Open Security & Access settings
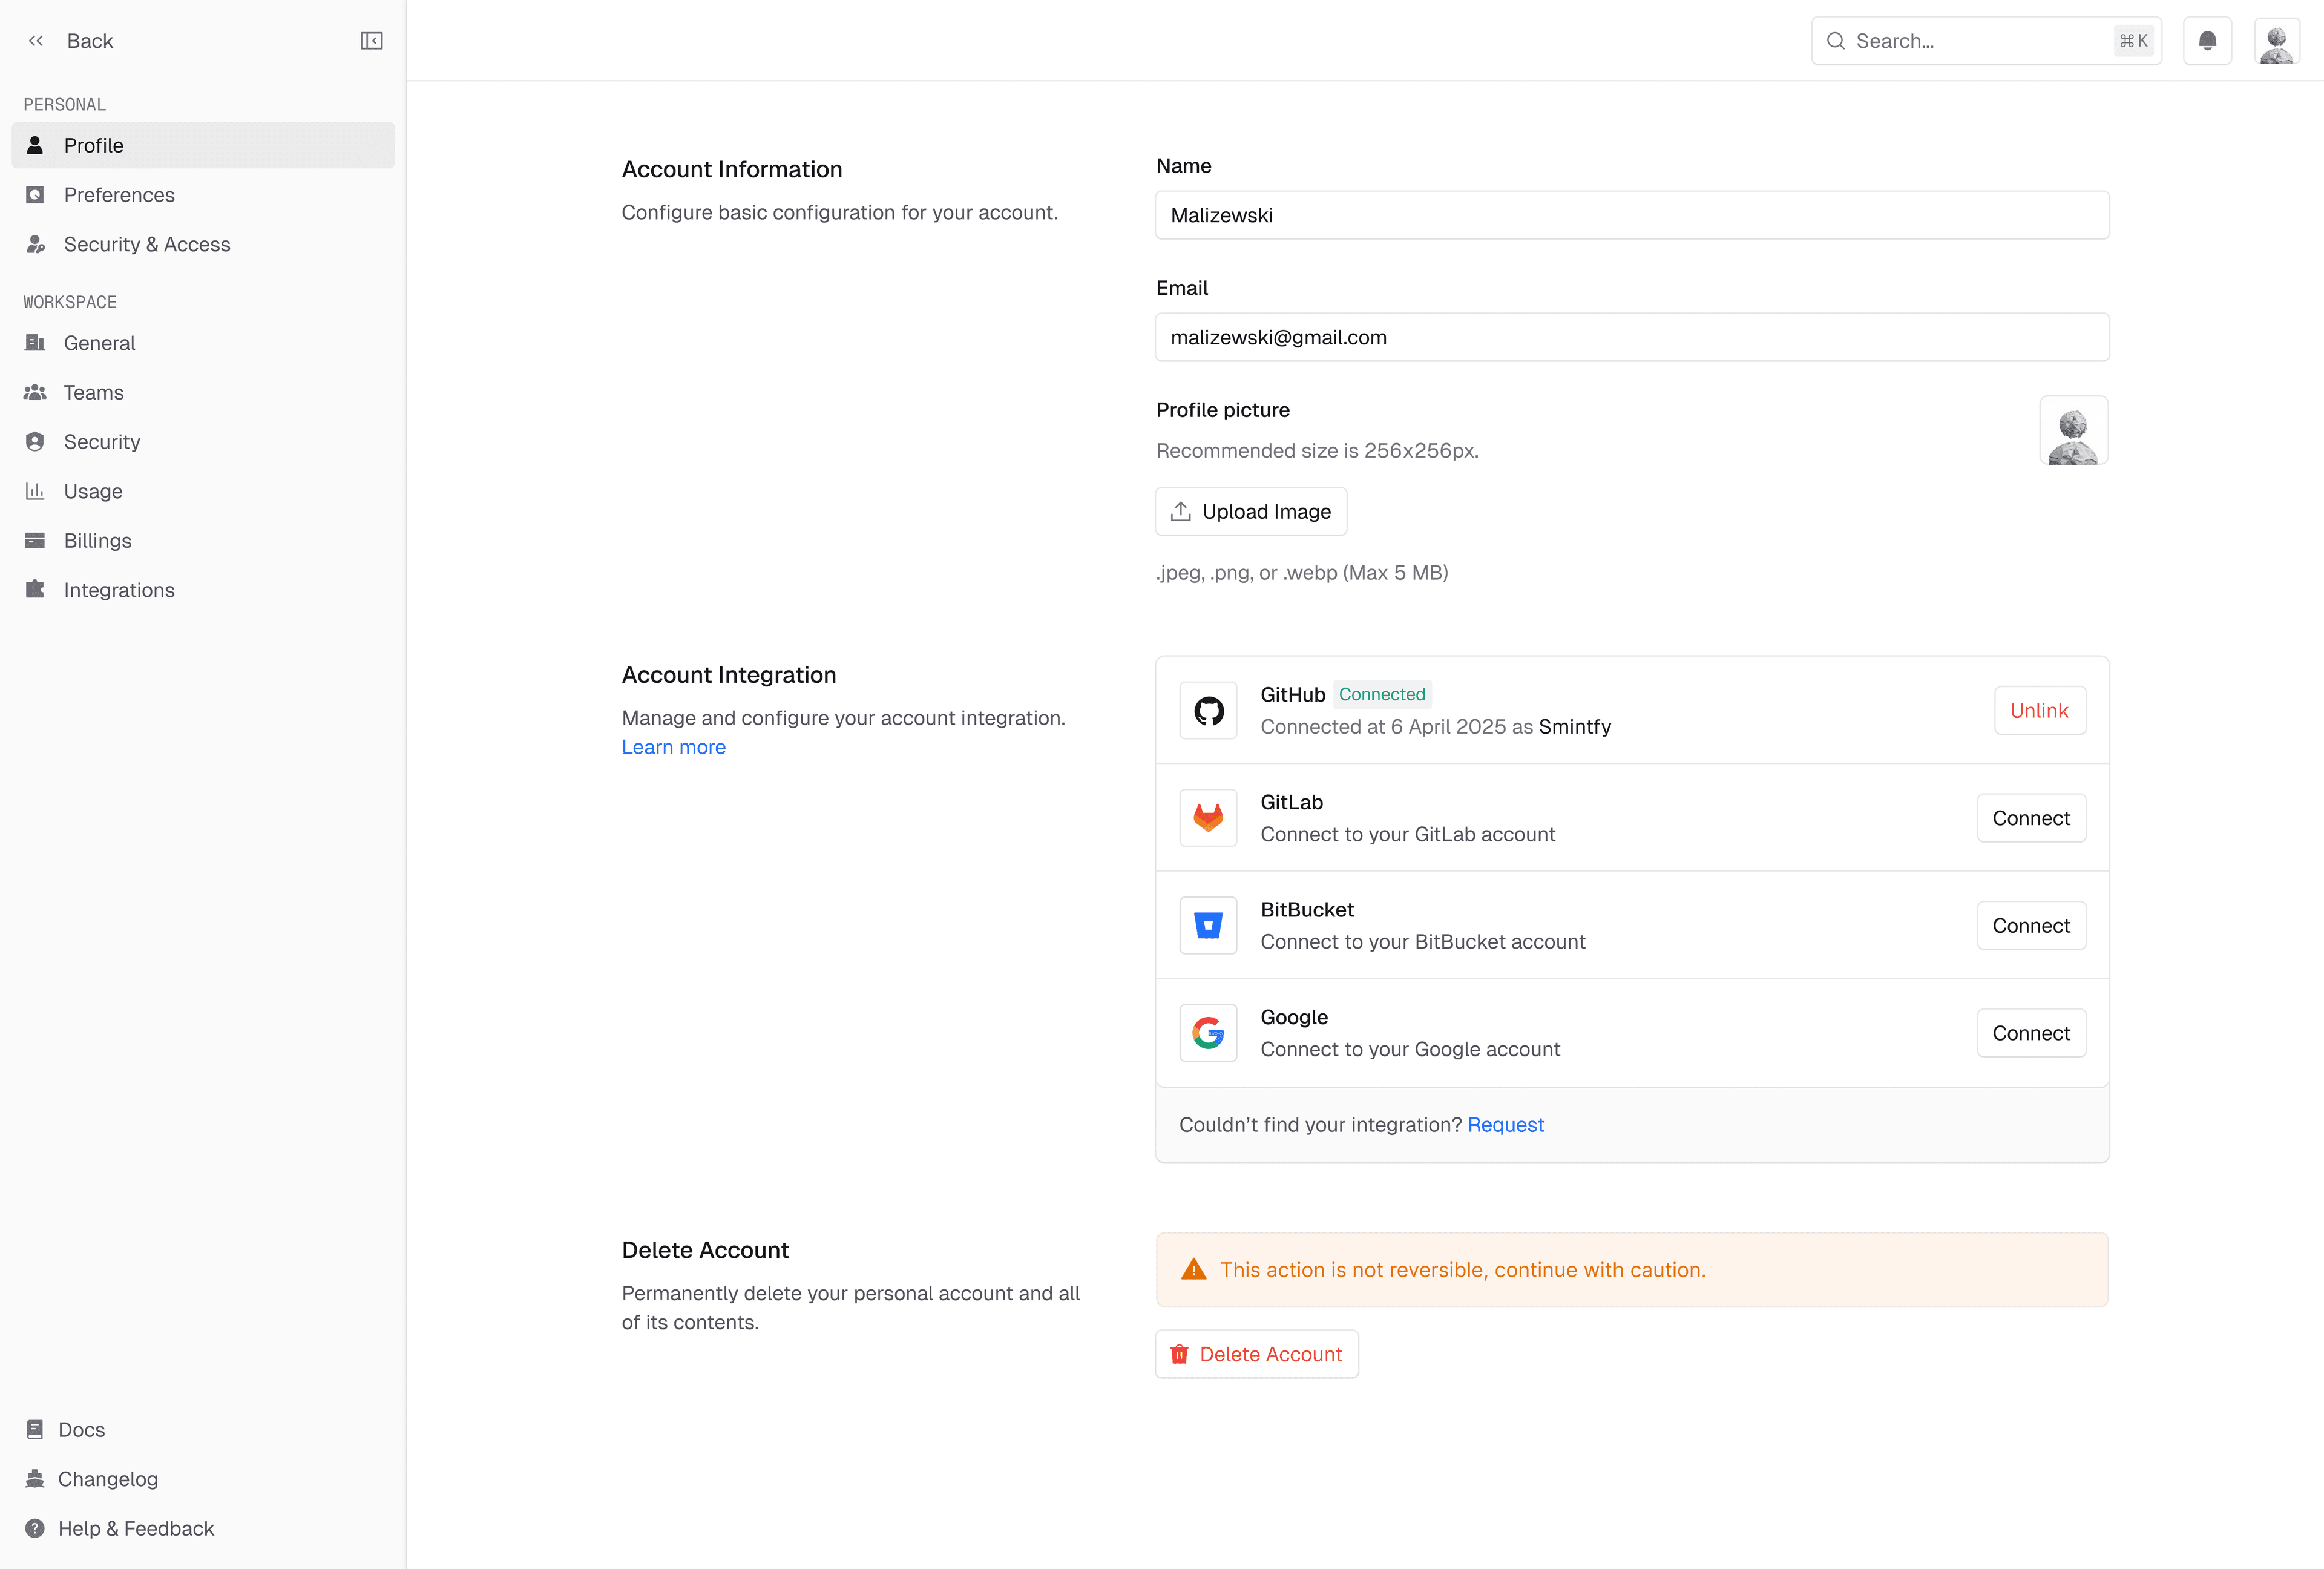The height and width of the screenshot is (1569, 2324). [203, 245]
